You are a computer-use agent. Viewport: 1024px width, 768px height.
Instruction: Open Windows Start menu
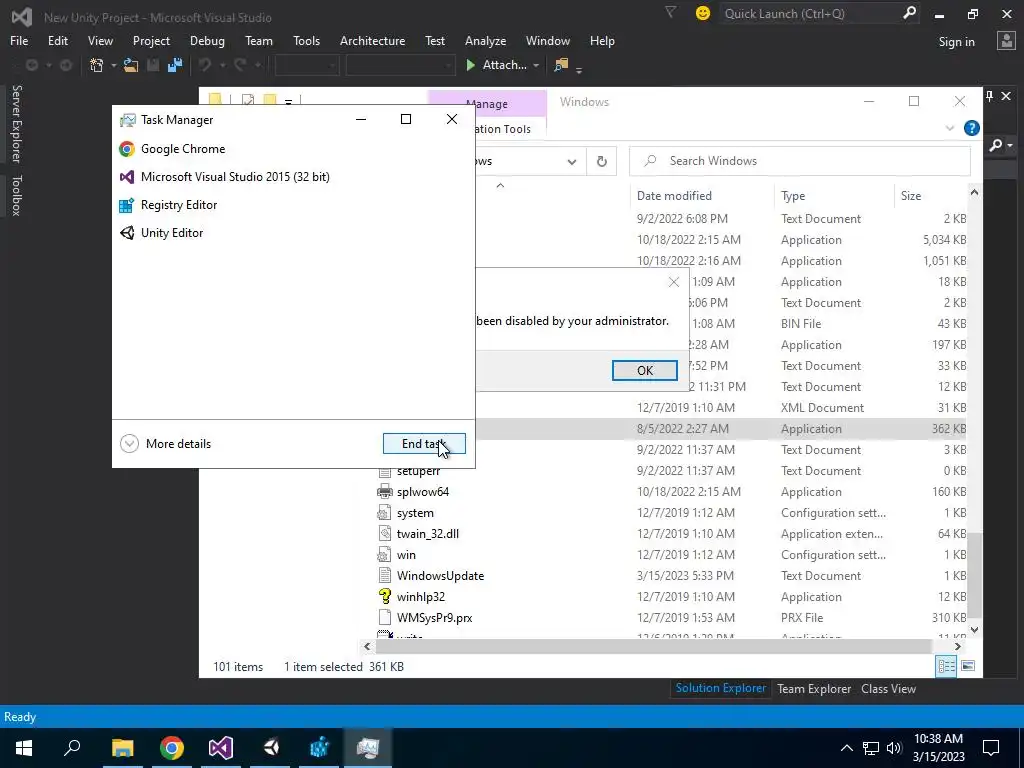click(x=24, y=748)
